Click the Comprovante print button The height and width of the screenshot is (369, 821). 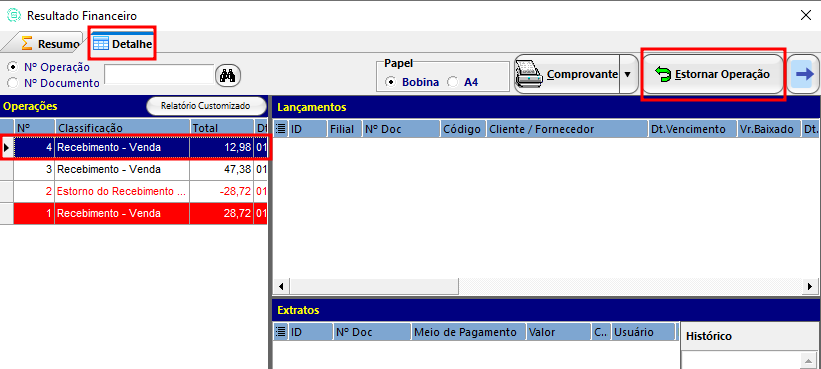567,74
